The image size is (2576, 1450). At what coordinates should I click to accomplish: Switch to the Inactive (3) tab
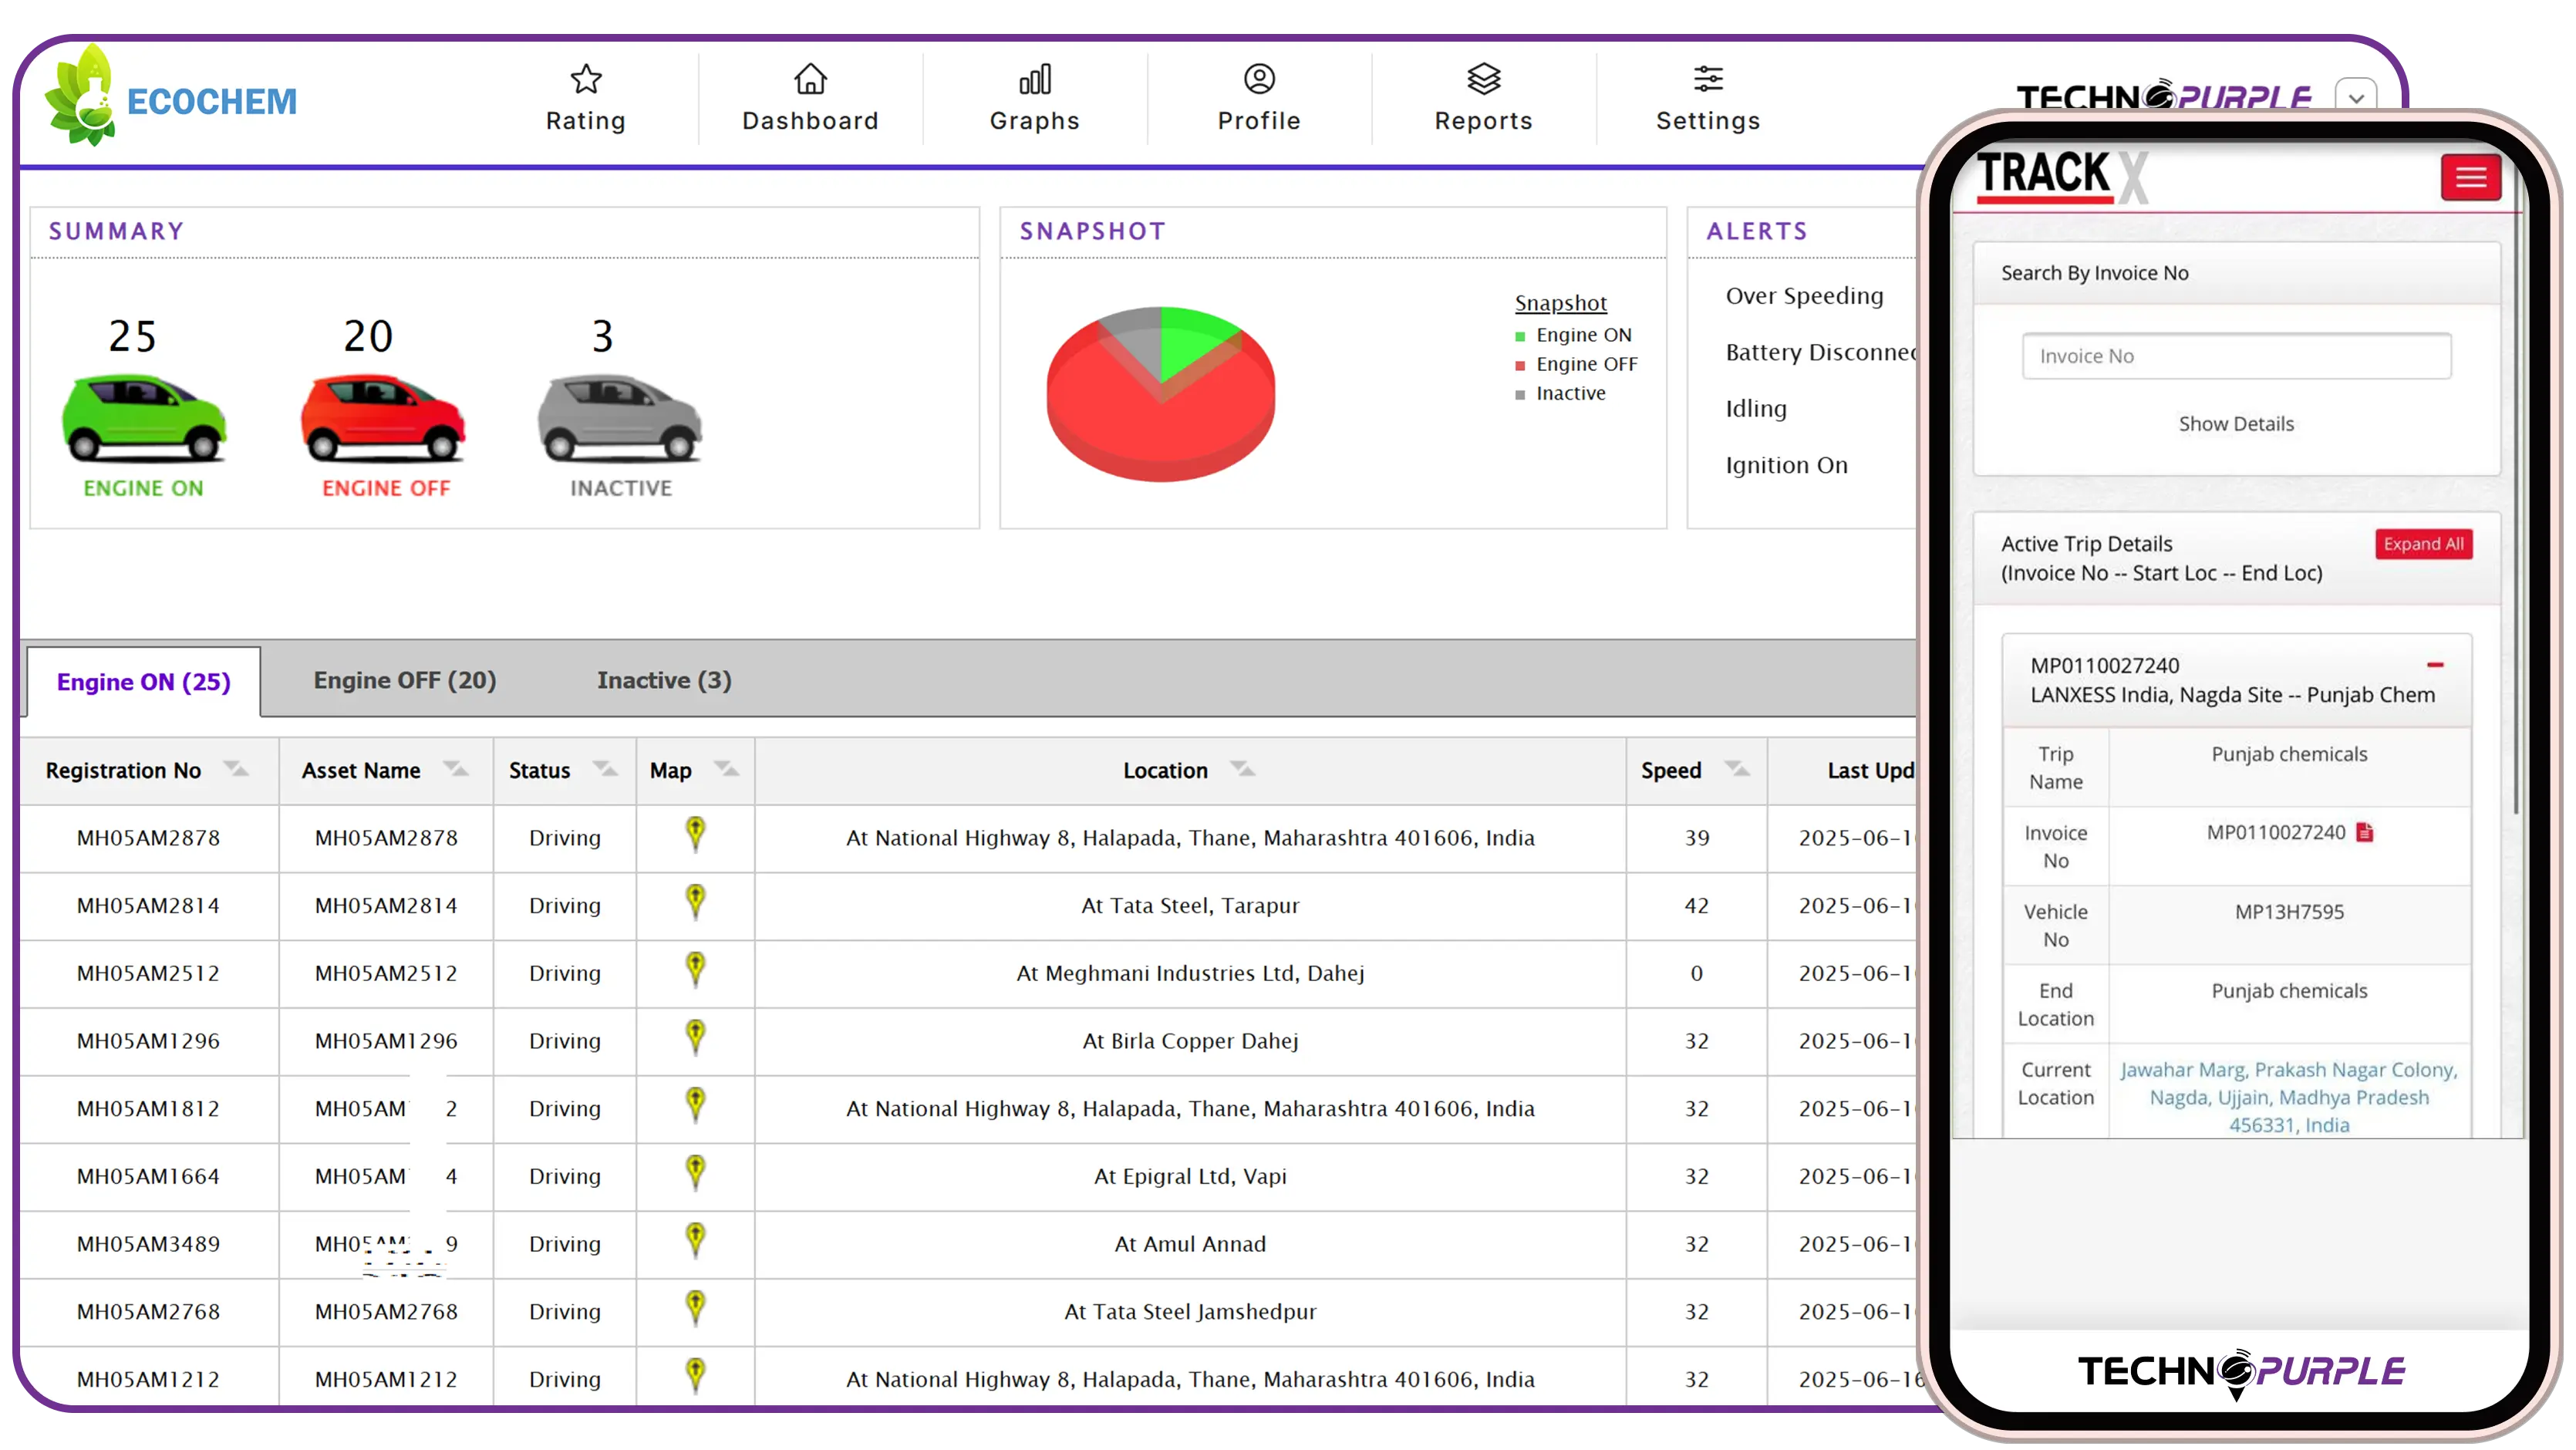663,680
